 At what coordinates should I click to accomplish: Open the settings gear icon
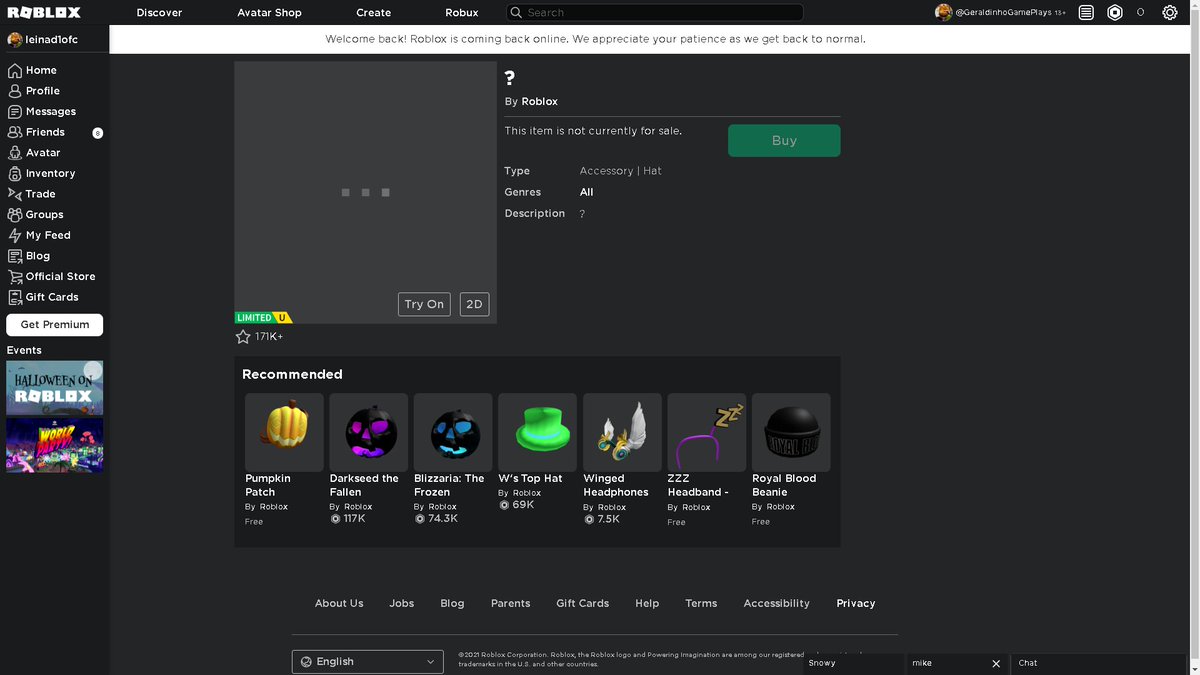[x=1170, y=13]
